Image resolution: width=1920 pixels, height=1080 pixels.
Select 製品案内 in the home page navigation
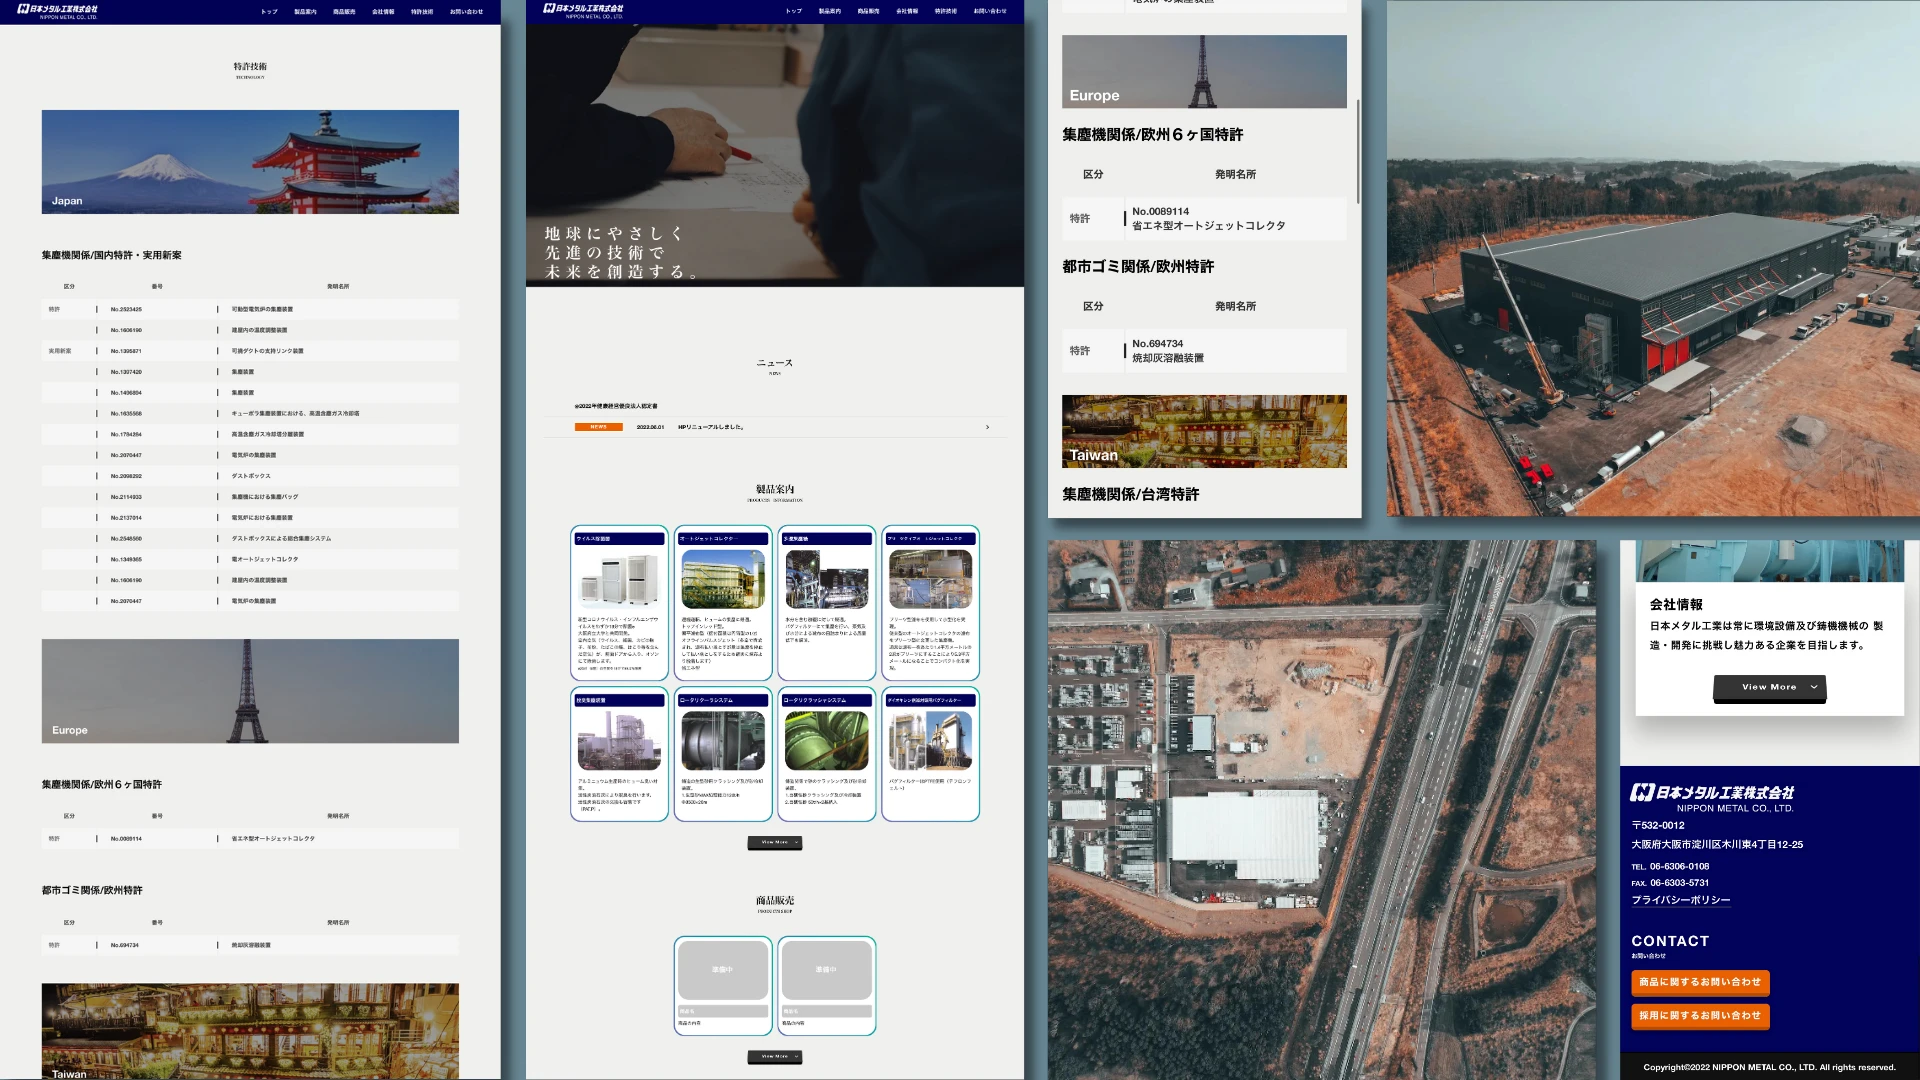829,11
